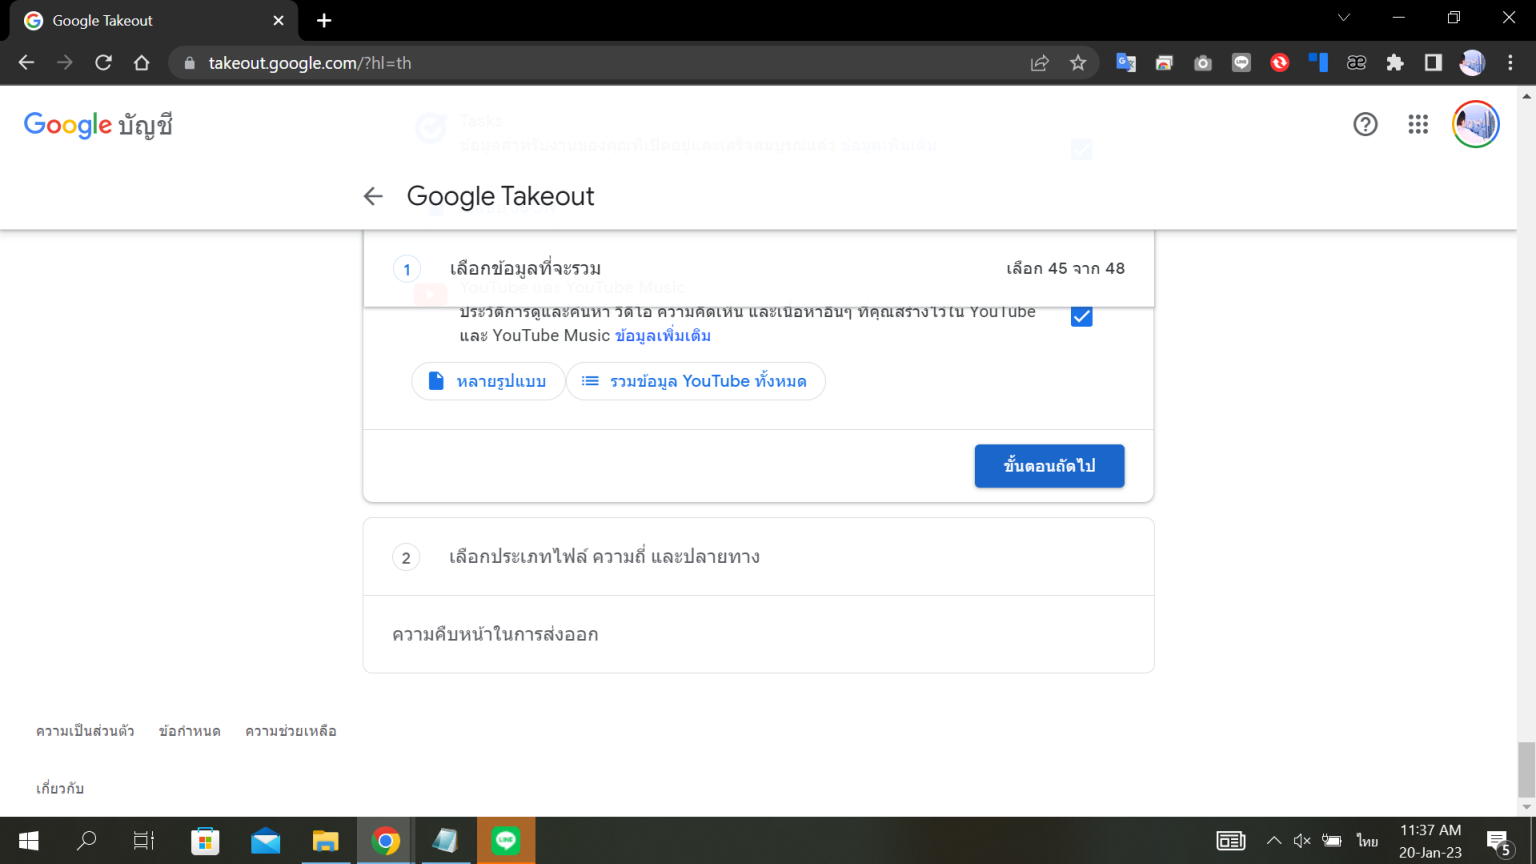Viewport: 1536px width, 864px height.
Task: Click the Help question mark icon
Action: coord(1365,124)
